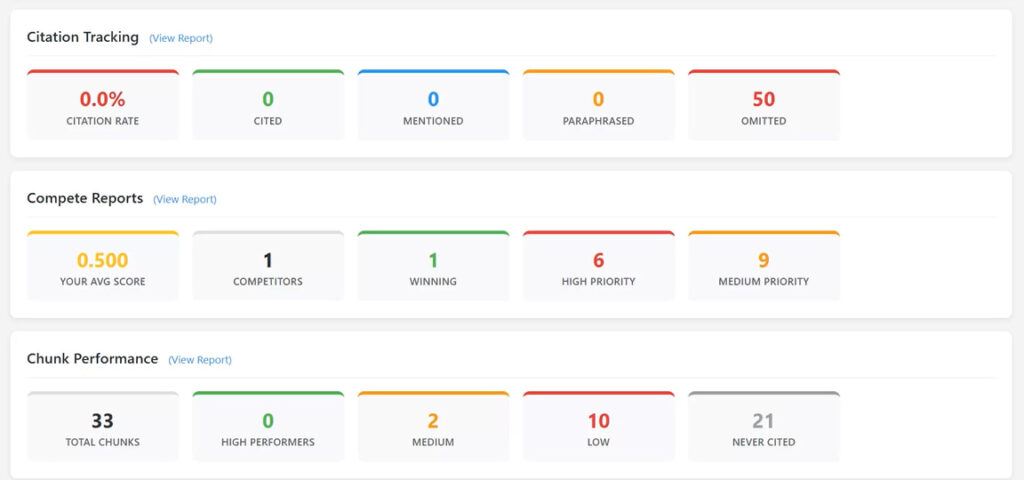The height and width of the screenshot is (480, 1024).
Task: Select the High Performers card
Action: point(268,427)
